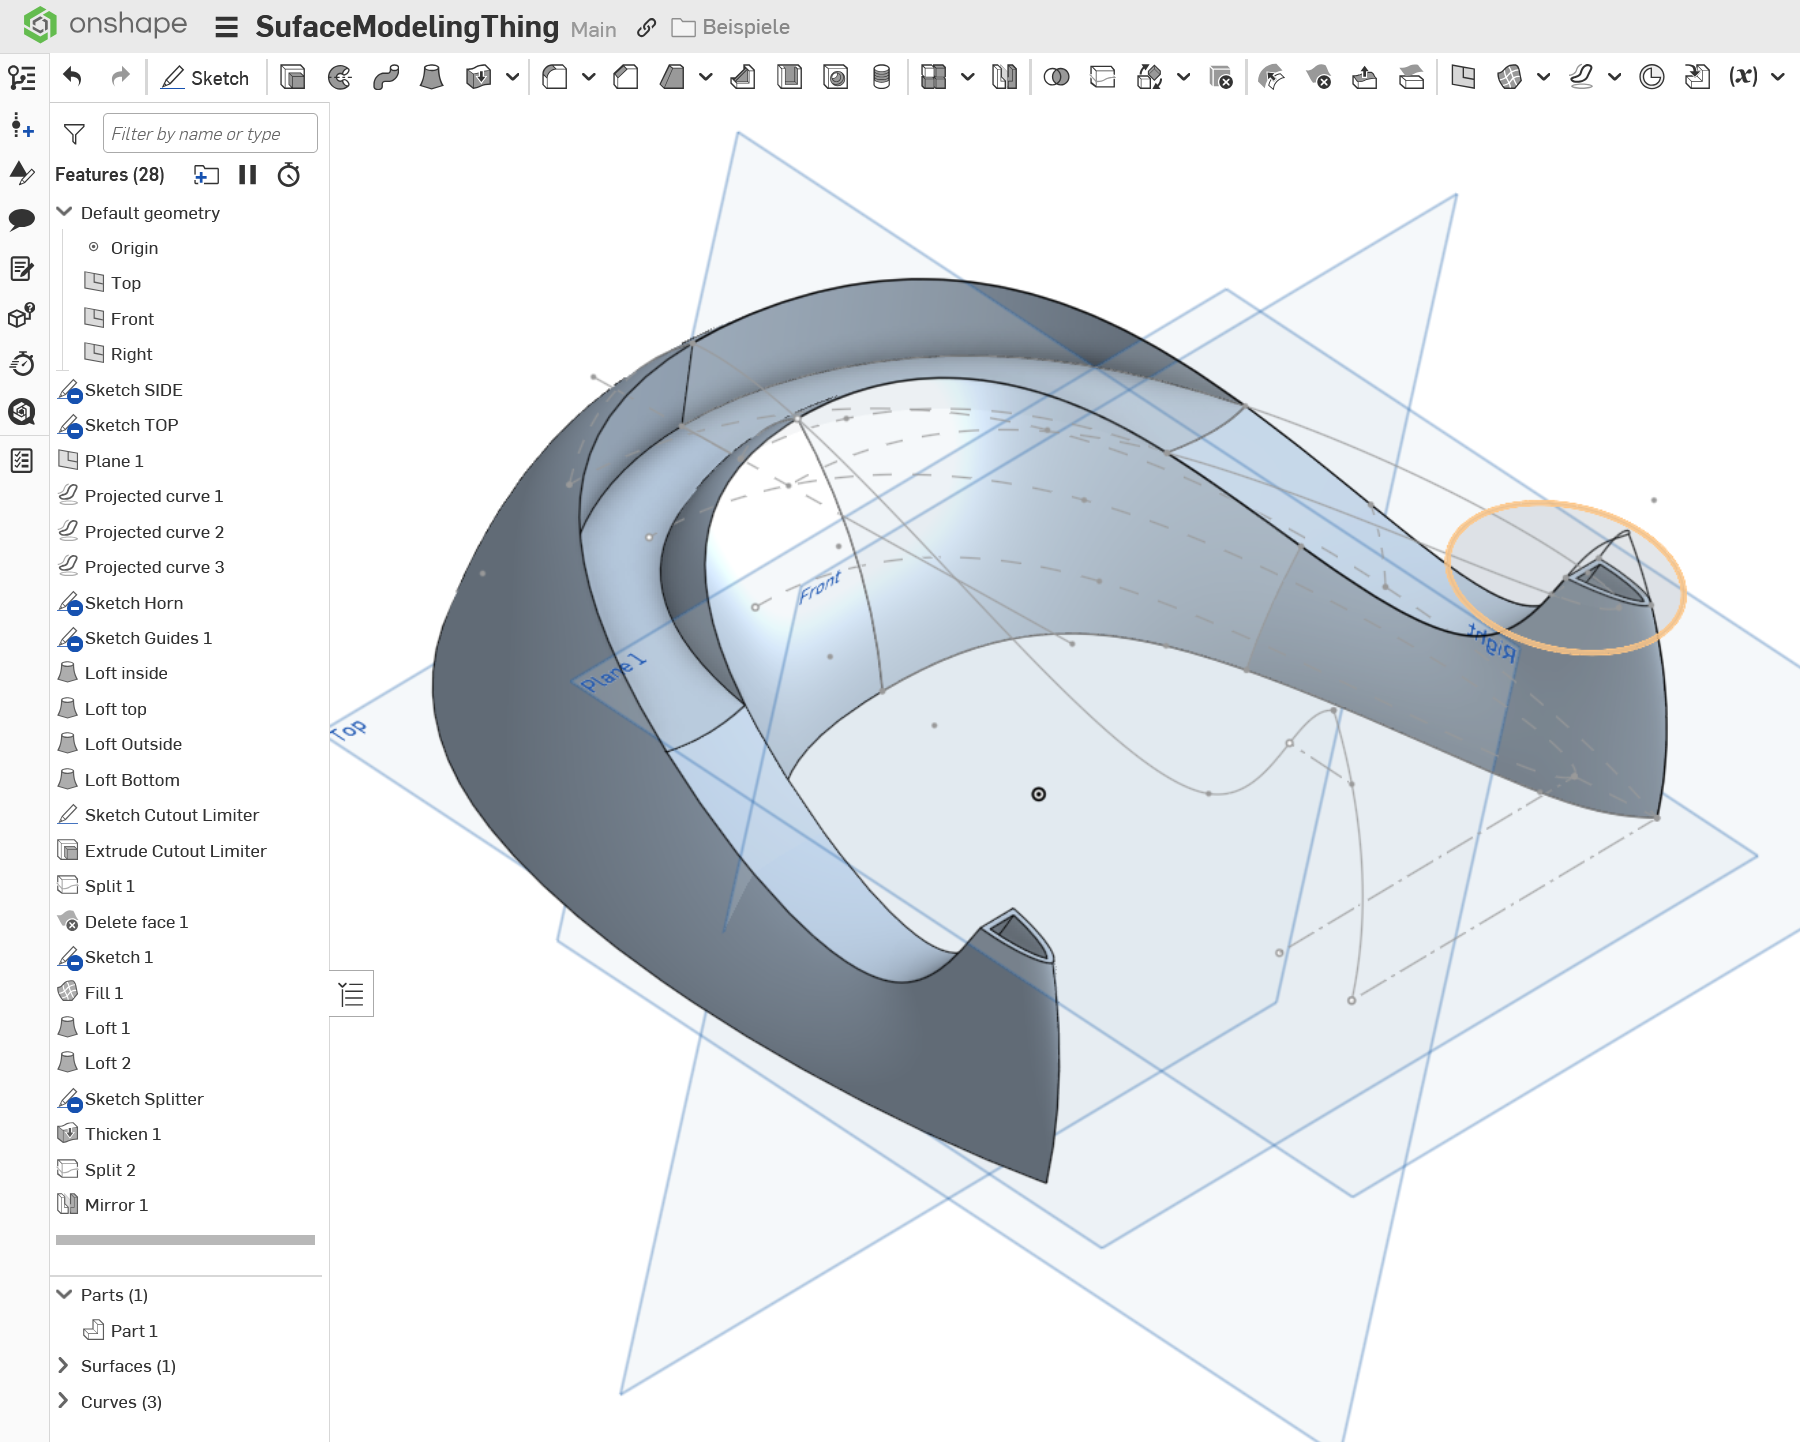This screenshot has height=1442, width=1800.
Task: Collapse the Default geometry group
Action: click(65, 213)
